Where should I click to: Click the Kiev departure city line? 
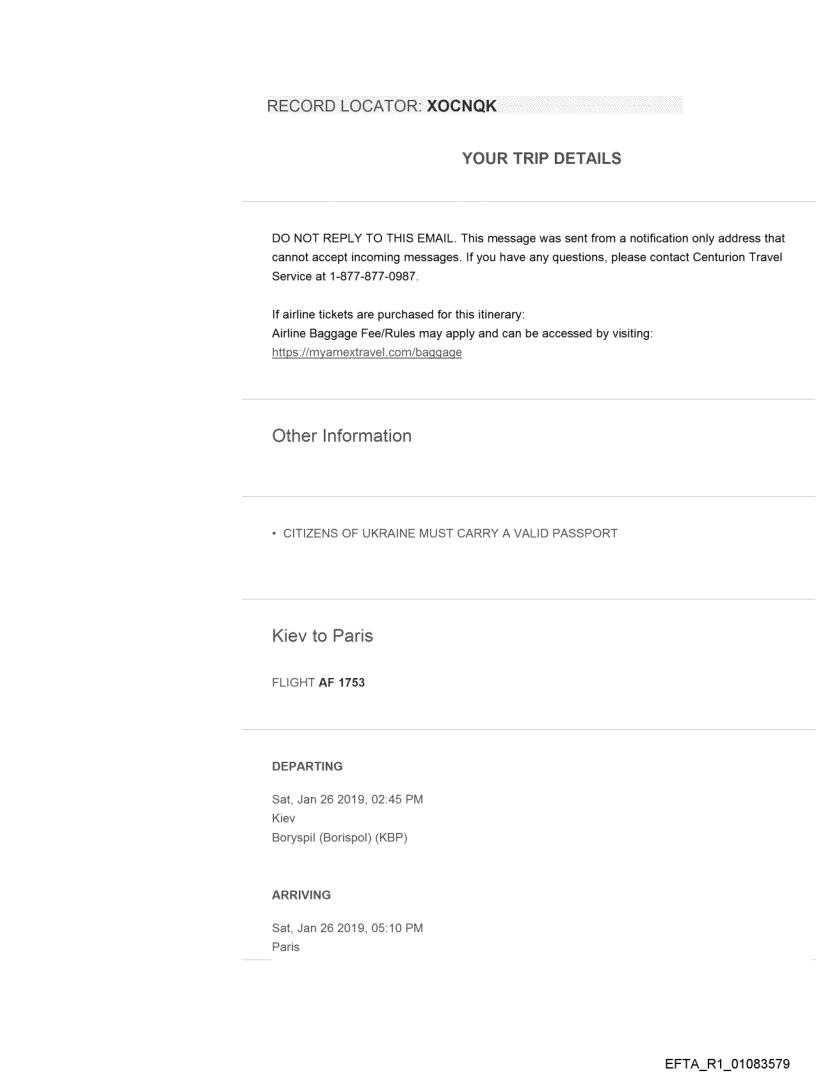tap(283, 816)
